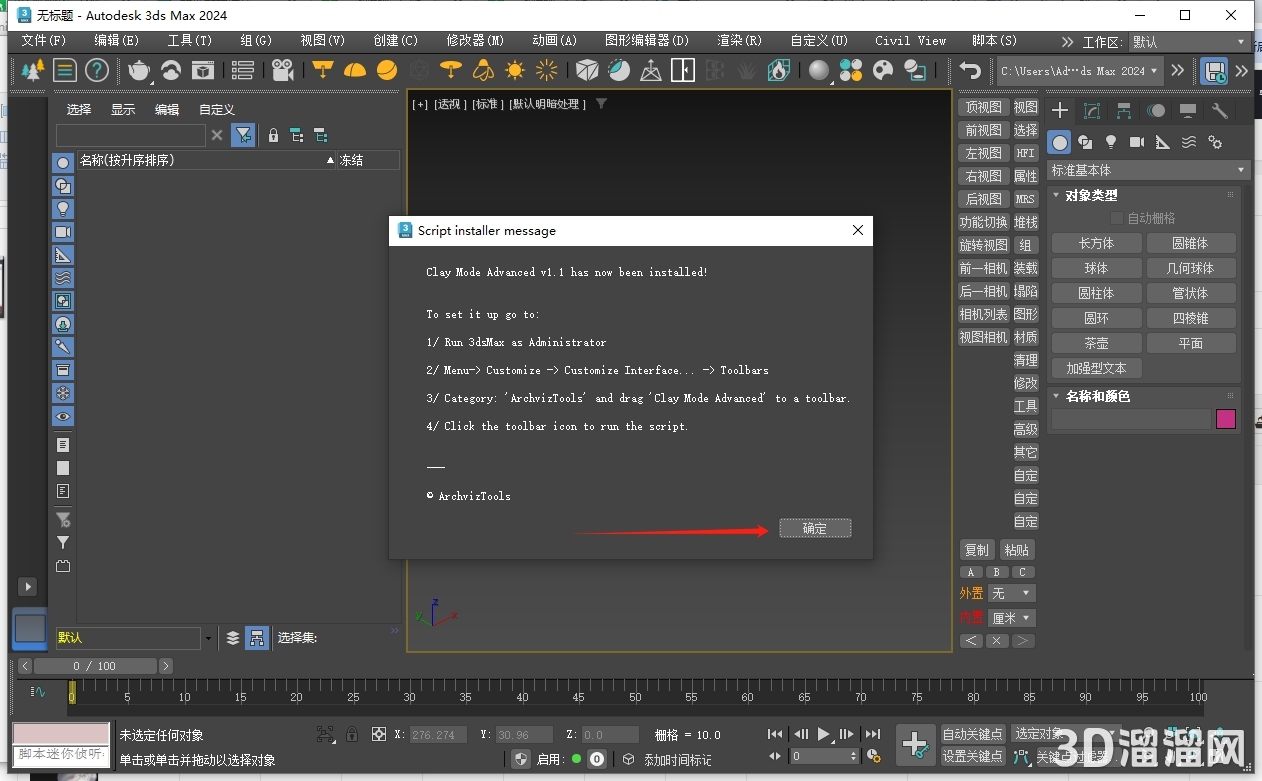Click the undo arrow icon

[969, 70]
